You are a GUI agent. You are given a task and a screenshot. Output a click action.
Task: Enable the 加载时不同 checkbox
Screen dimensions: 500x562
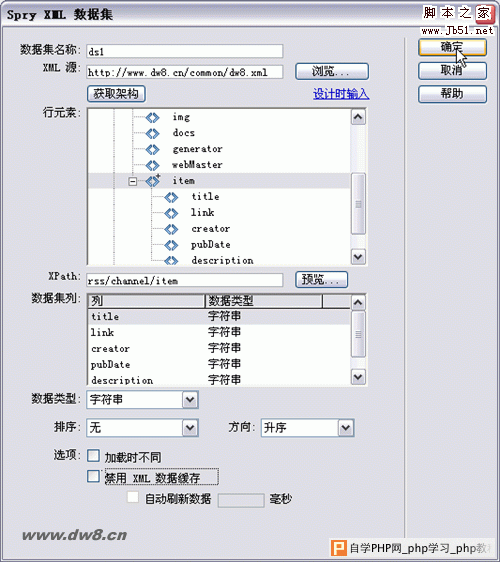pyautogui.click(x=94, y=456)
